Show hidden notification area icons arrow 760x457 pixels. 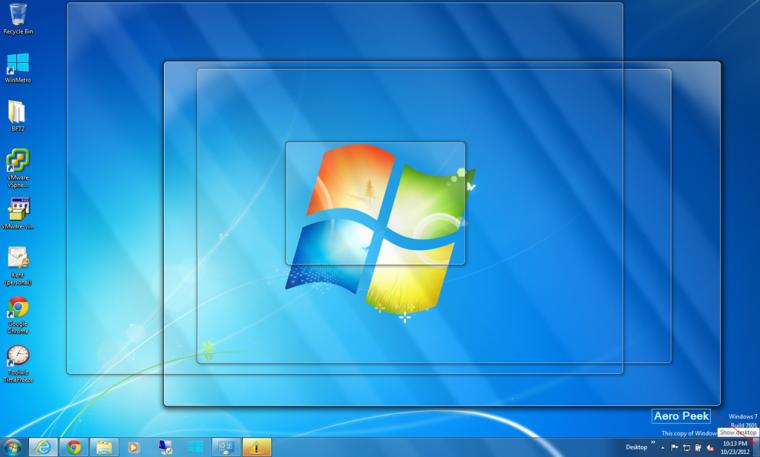tap(663, 448)
